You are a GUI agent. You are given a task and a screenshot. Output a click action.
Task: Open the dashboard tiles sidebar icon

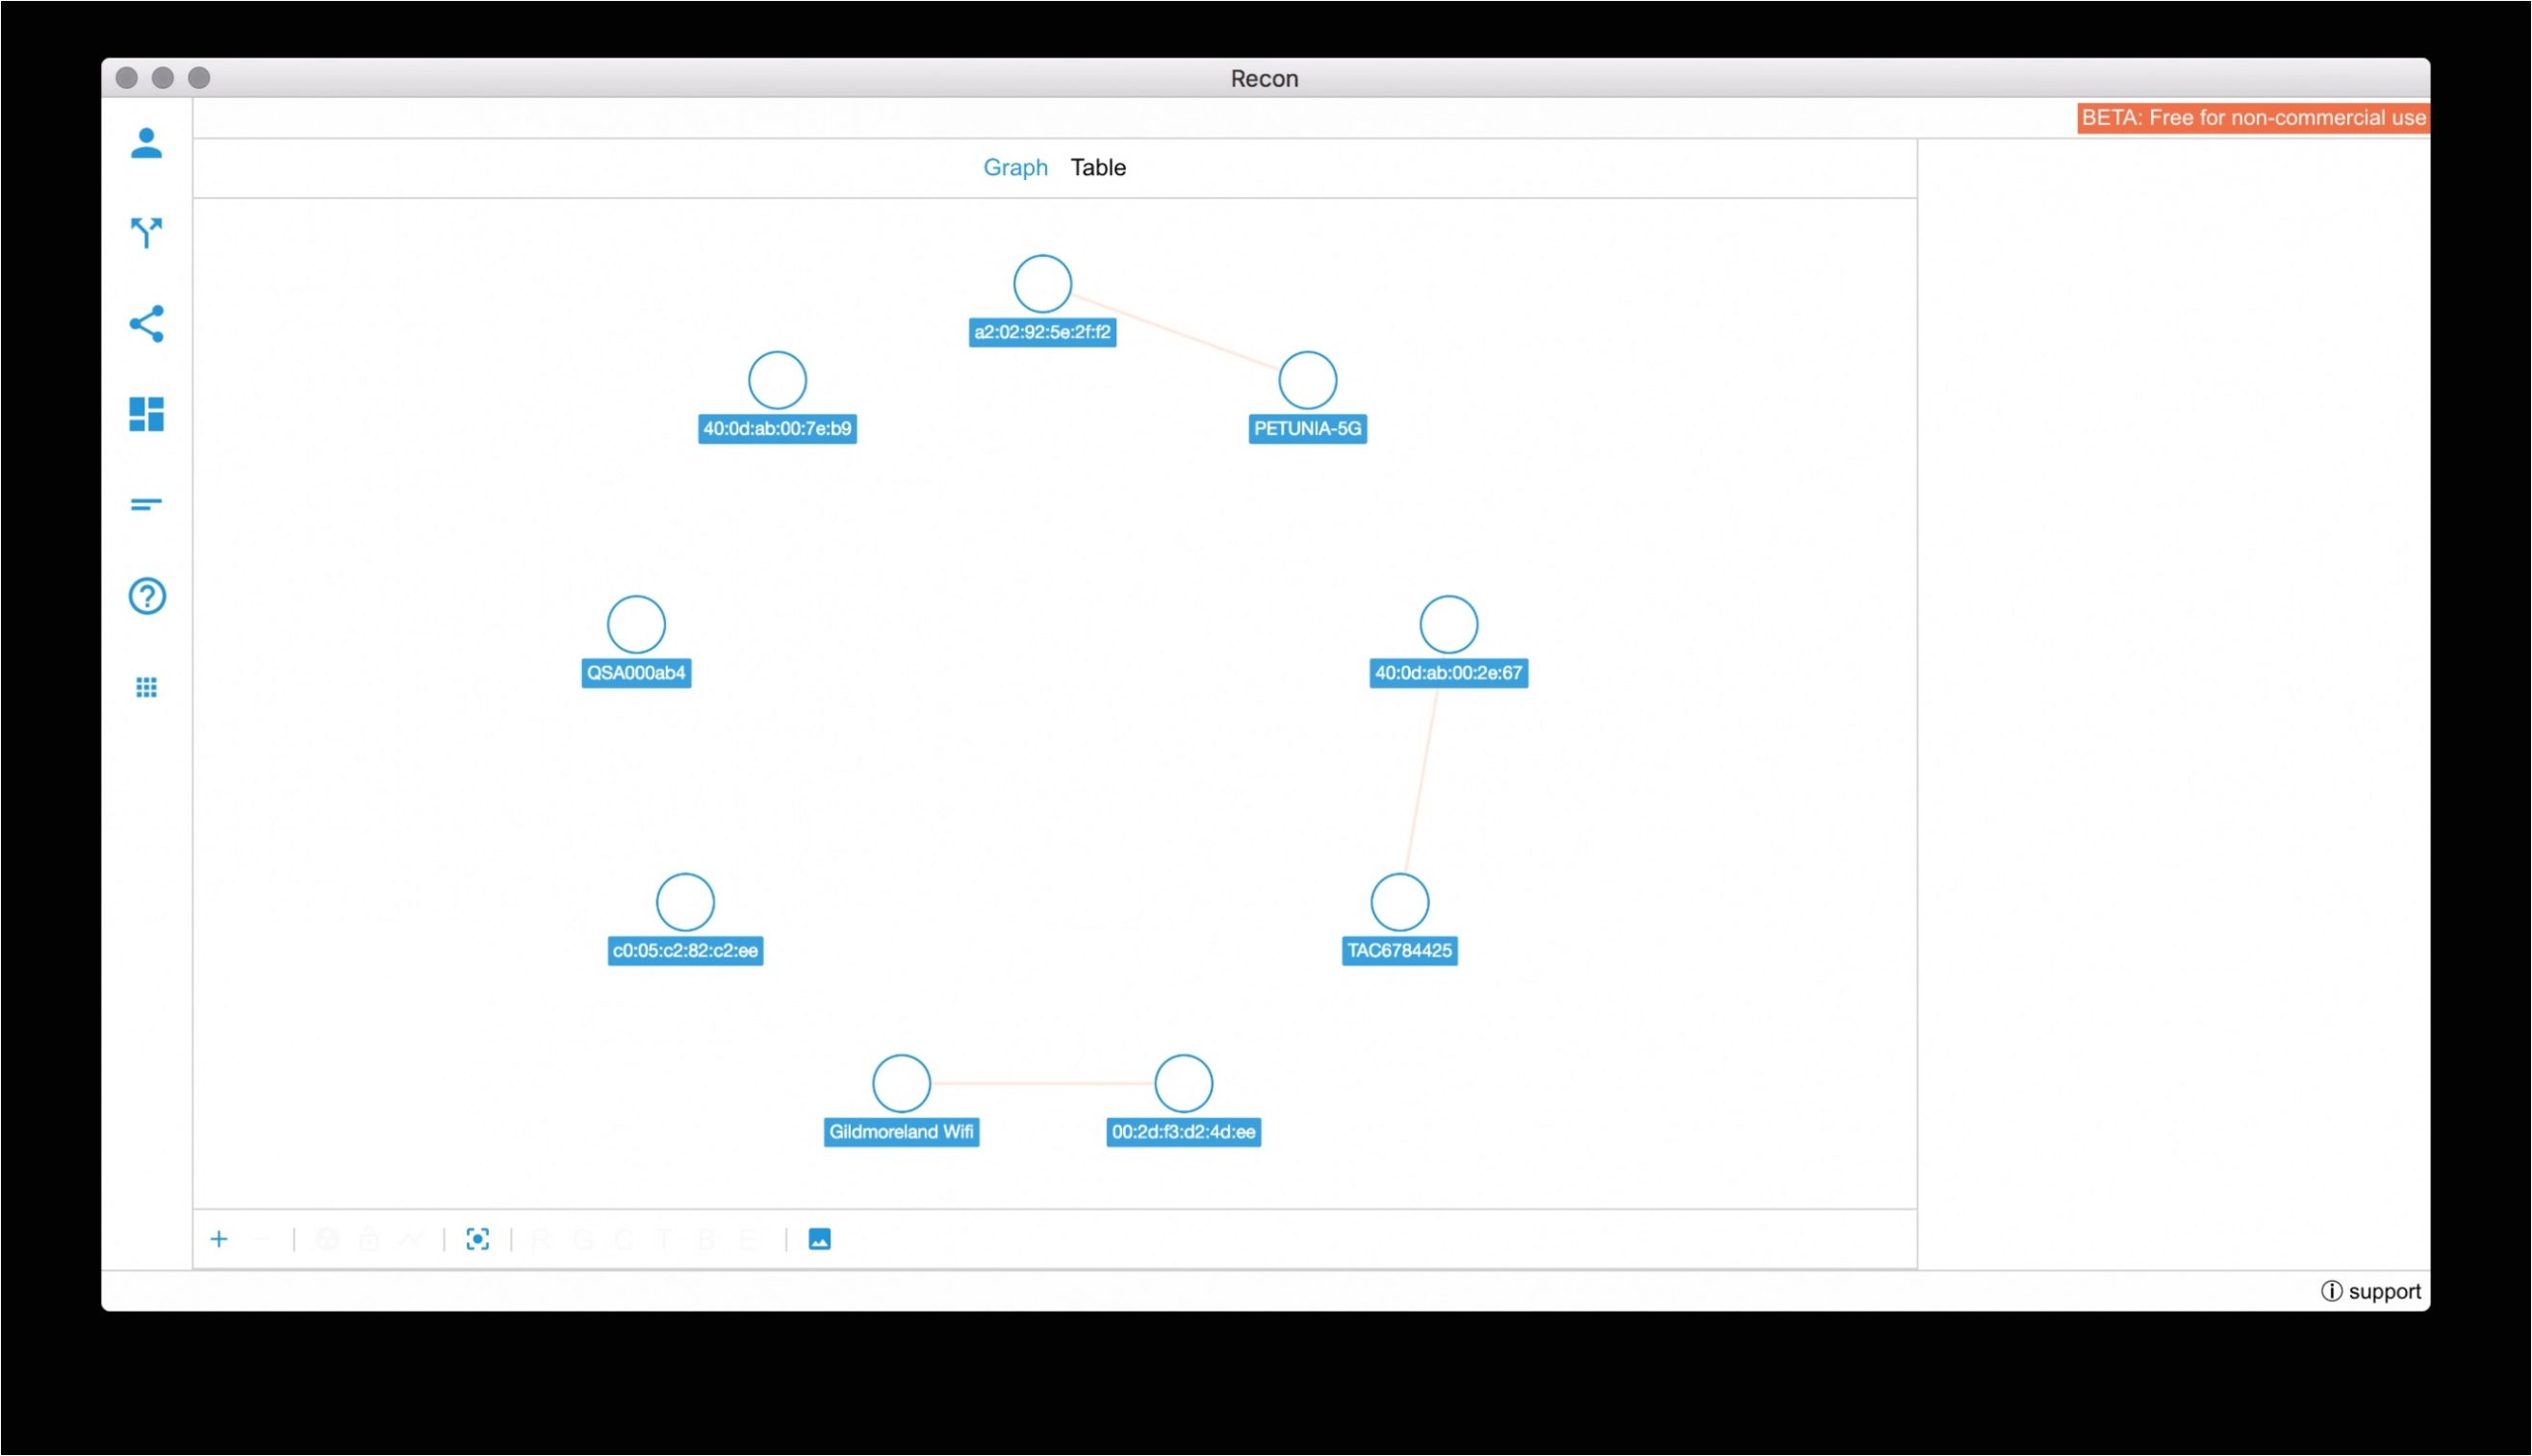(146, 414)
